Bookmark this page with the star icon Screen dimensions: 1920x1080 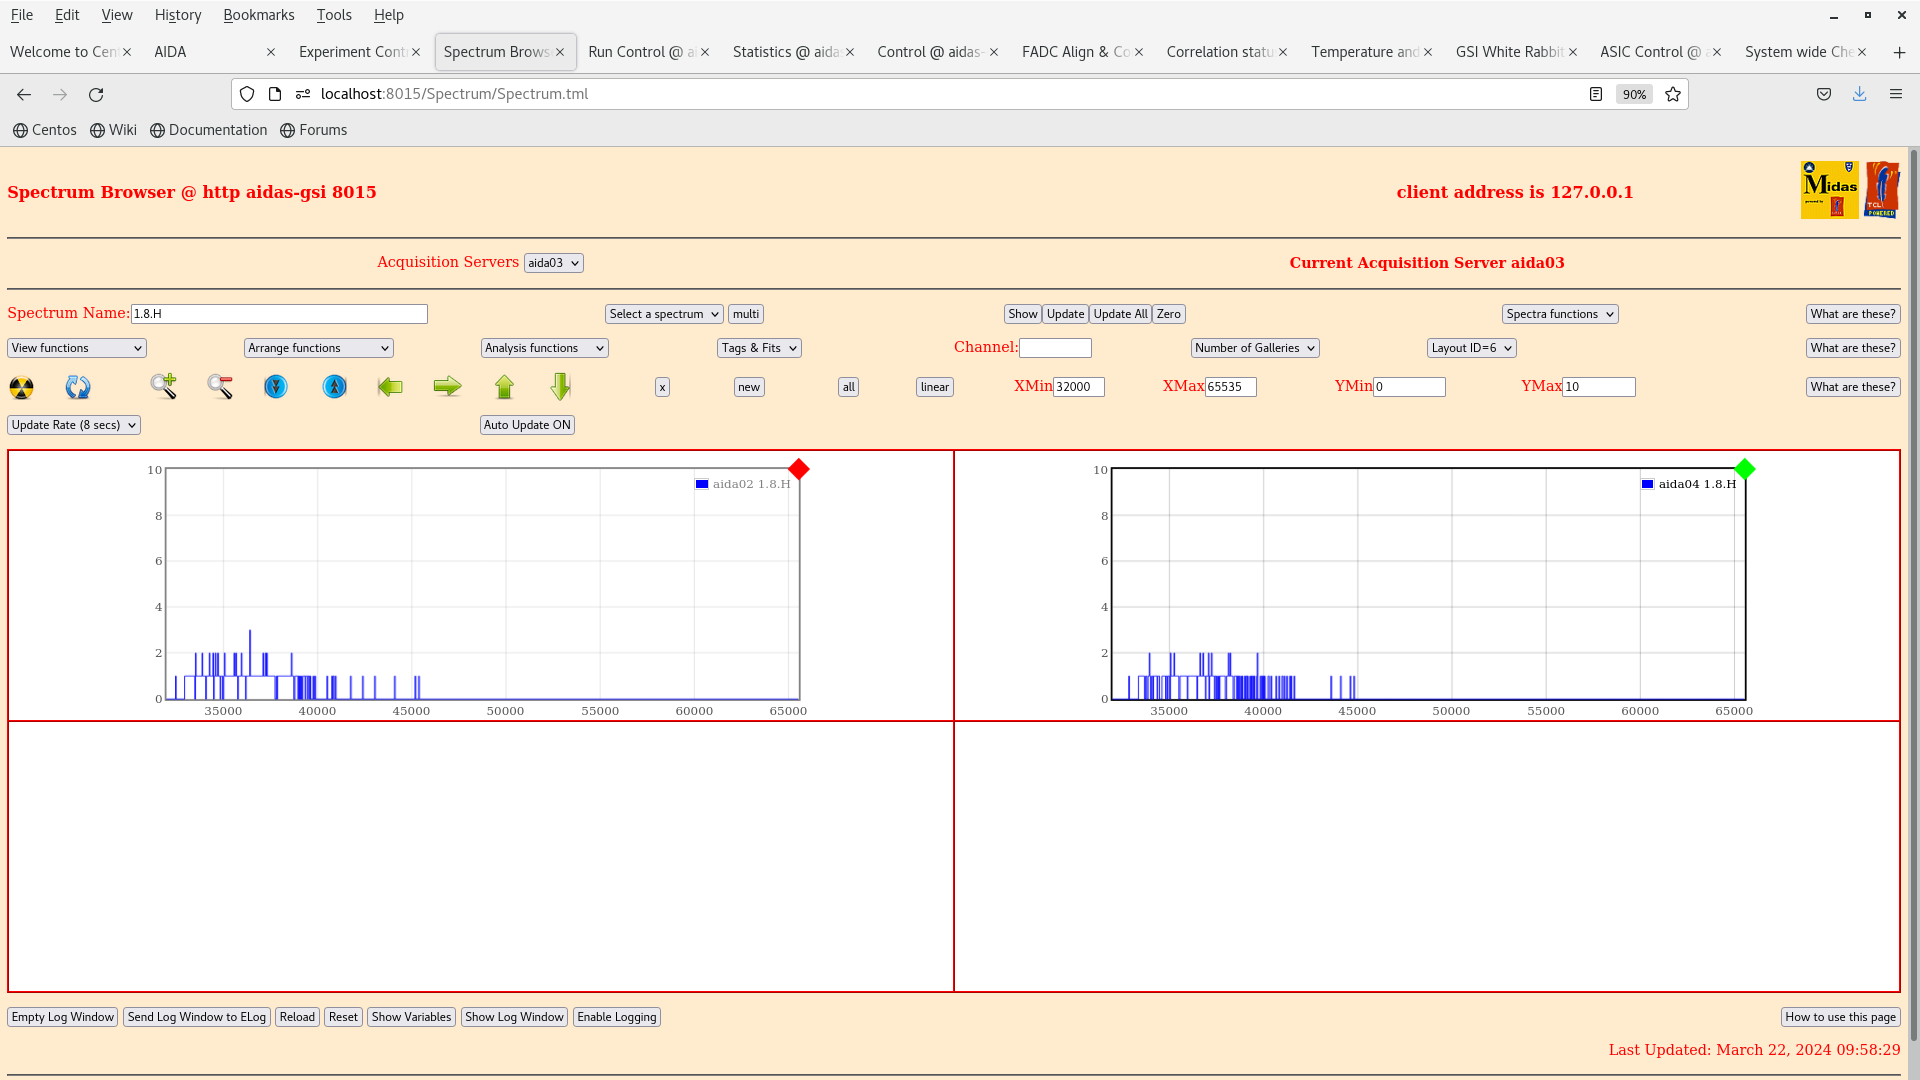(x=1673, y=94)
